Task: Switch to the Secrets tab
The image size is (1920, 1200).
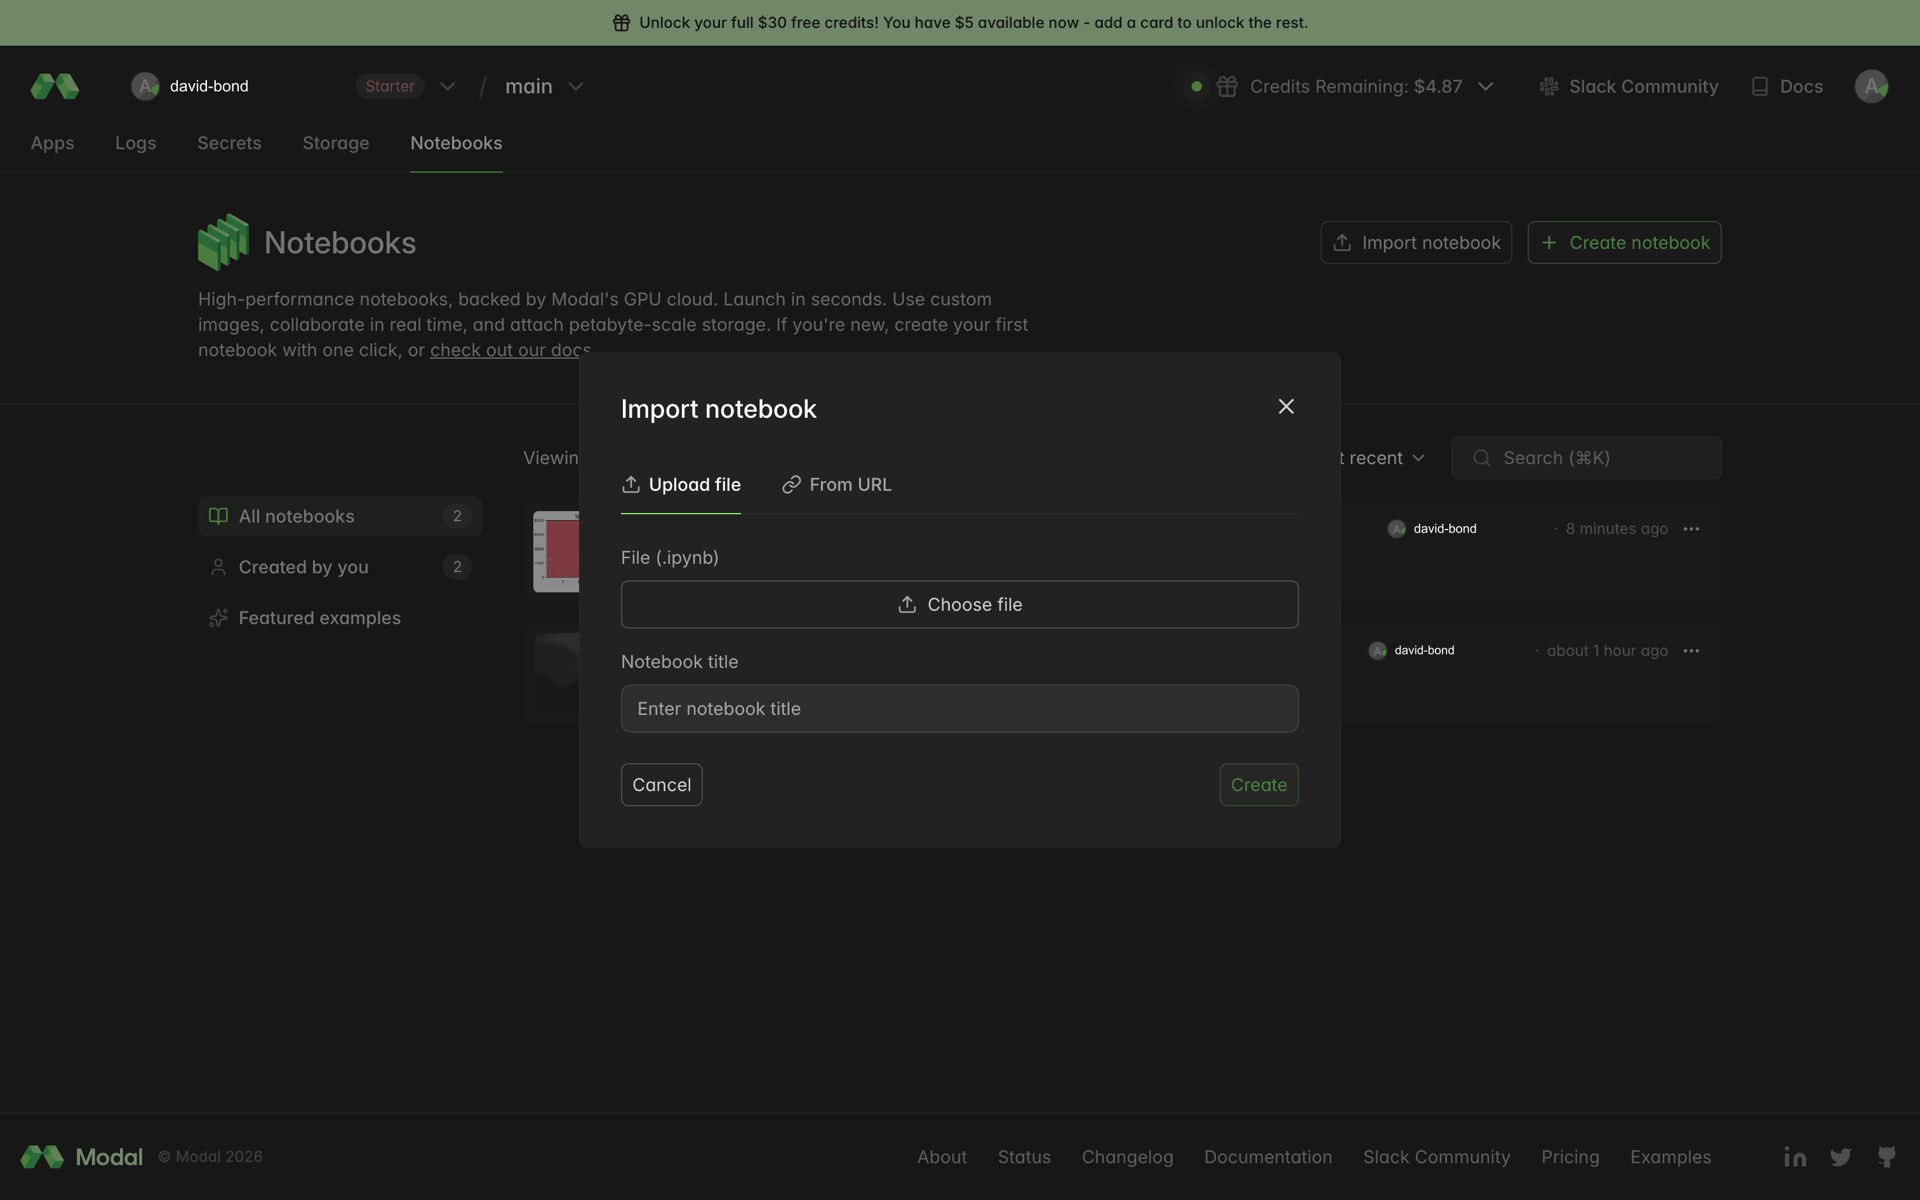Action: click(229, 143)
